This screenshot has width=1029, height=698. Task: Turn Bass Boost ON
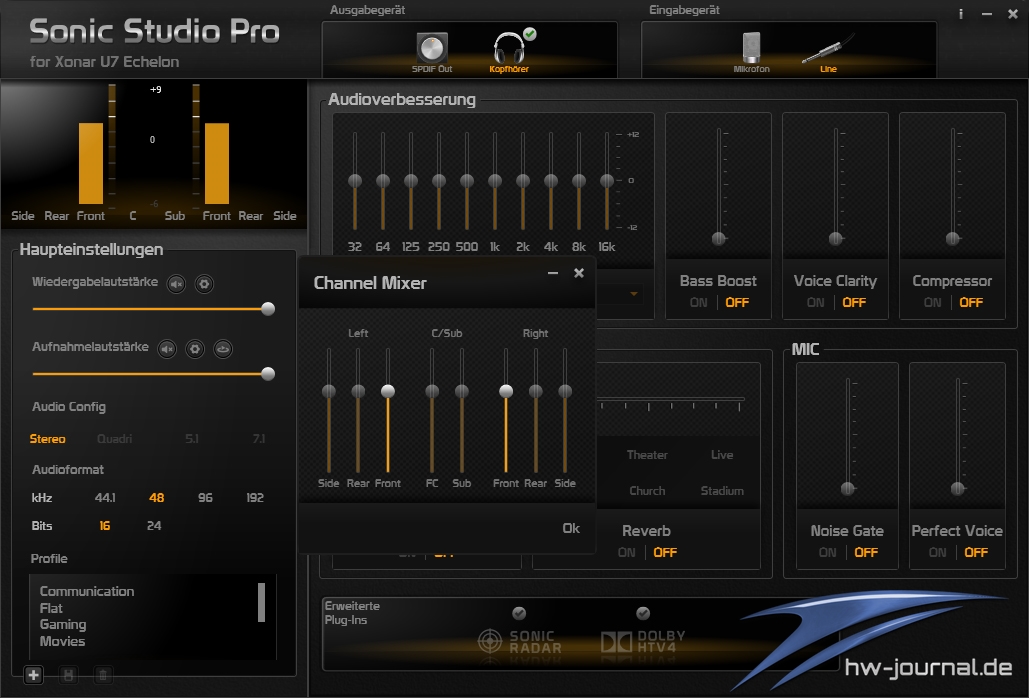pos(698,302)
